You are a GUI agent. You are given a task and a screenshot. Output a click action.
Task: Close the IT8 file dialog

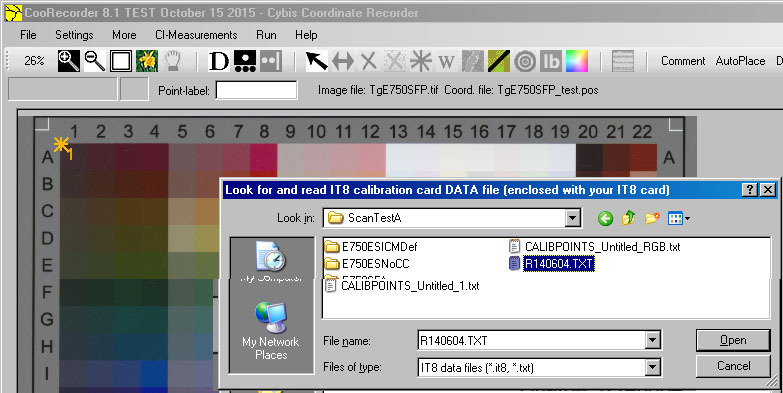point(767,190)
